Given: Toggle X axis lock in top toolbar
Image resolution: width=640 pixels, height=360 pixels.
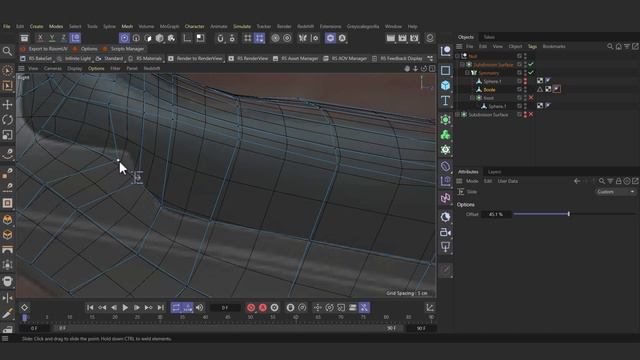Looking at the screenshot, I should point(40,38).
